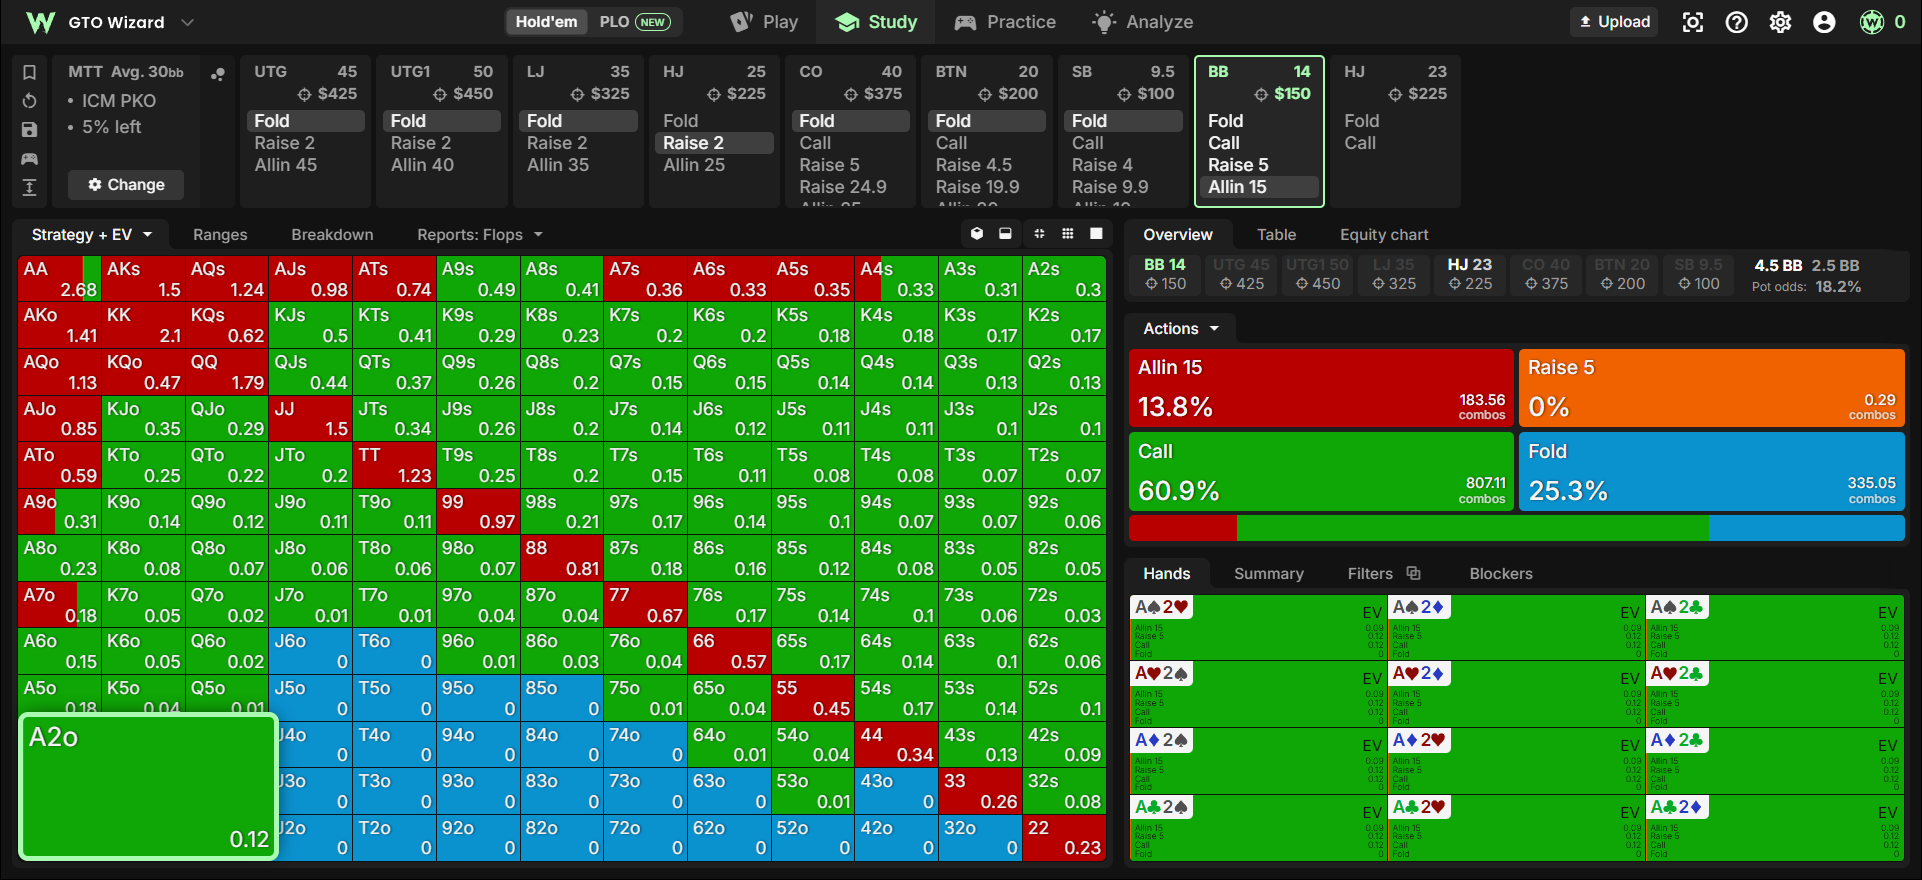Open the help question mark icon
The width and height of the screenshot is (1922, 880).
pyautogui.click(x=1737, y=22)
